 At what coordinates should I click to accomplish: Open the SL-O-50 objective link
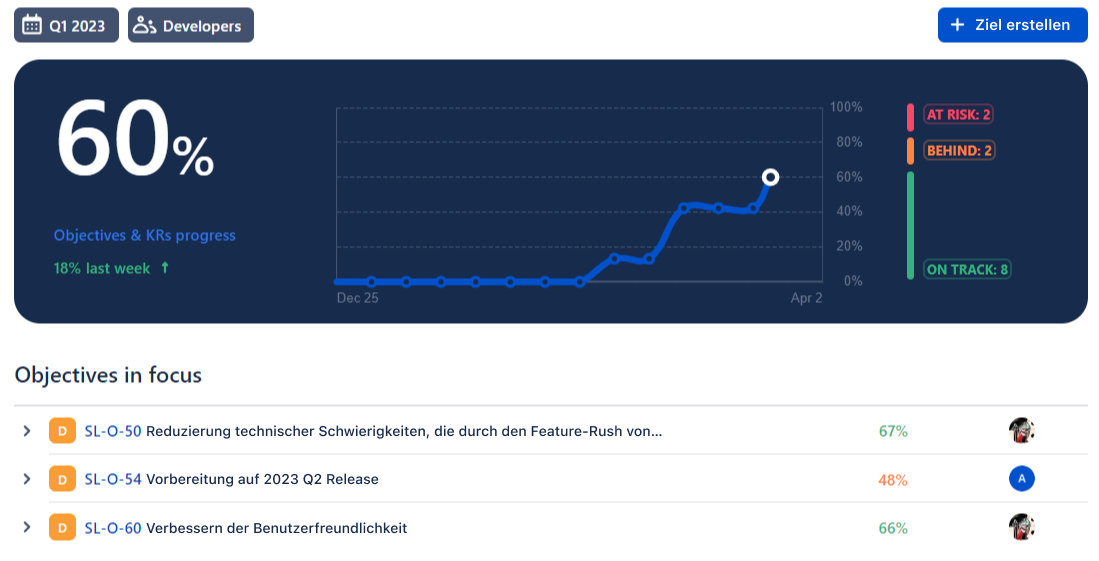pos(113,431)
